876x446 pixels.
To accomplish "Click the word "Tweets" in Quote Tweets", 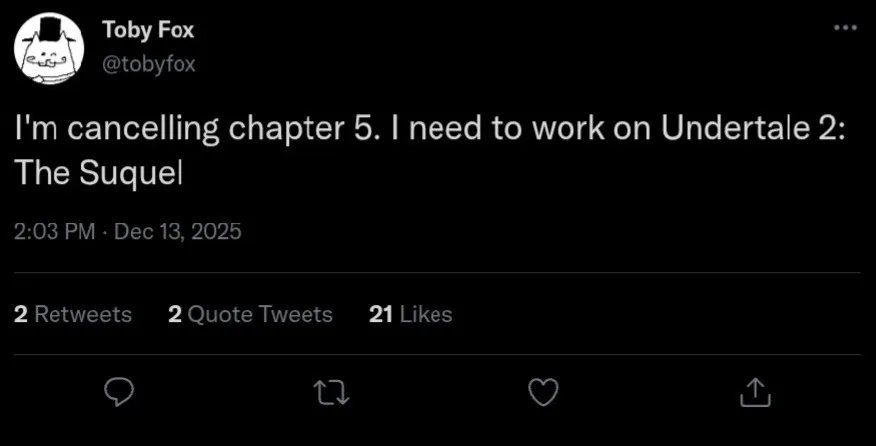I will [295, 314].
